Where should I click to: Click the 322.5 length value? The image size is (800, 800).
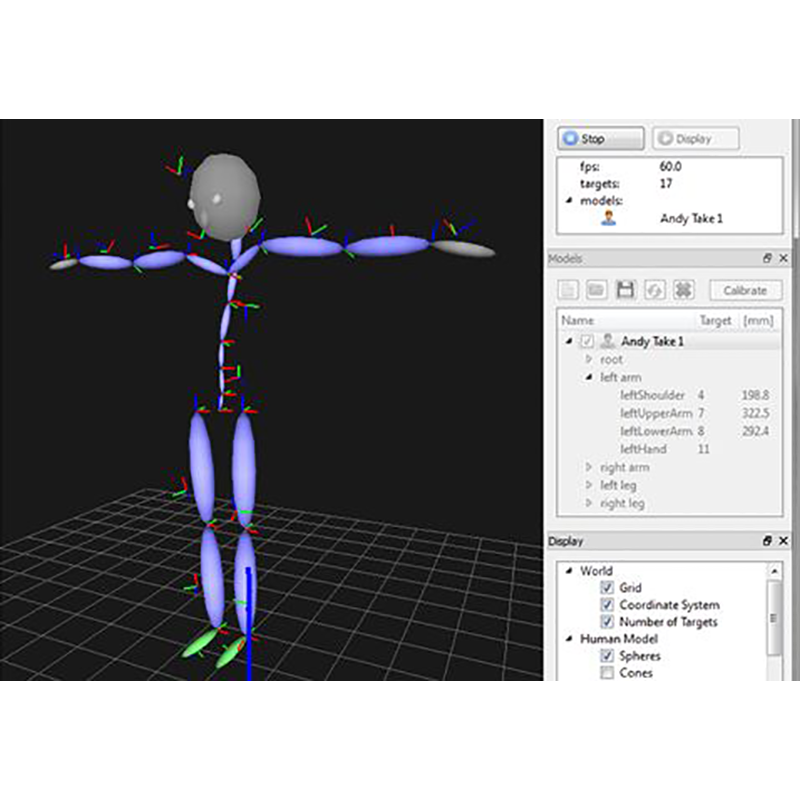tap(755, 413)
